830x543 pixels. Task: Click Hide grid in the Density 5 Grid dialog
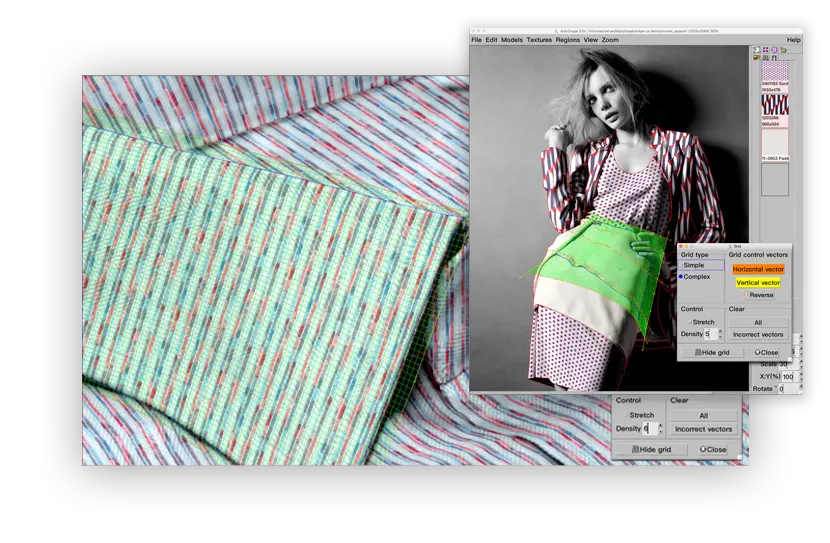tap(712, 352)
